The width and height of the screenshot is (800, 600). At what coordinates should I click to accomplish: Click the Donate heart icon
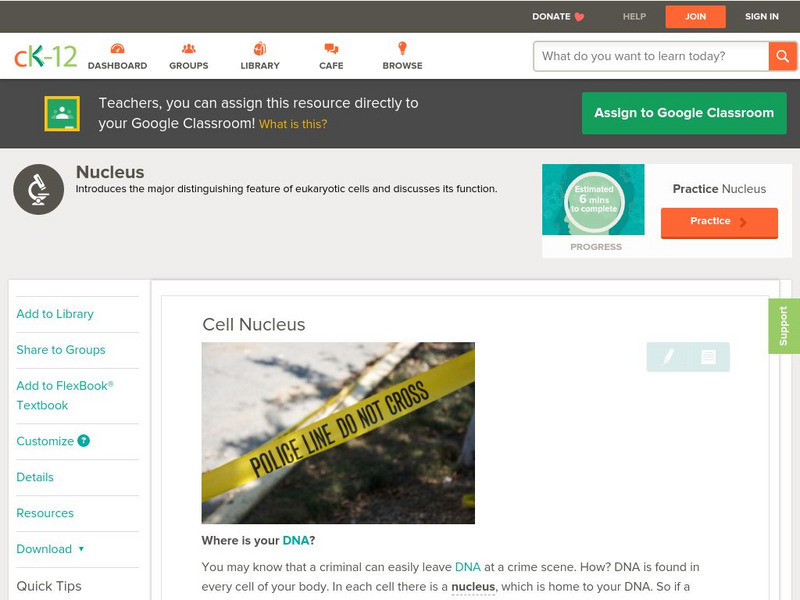pyautogui.click(x=579, y=17)
